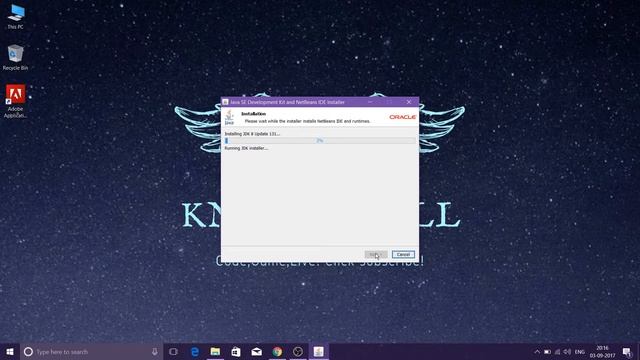The image size is (640, 360).
Task: Launch Microsoft Edge from taskbar
Action: pos(195,351)
